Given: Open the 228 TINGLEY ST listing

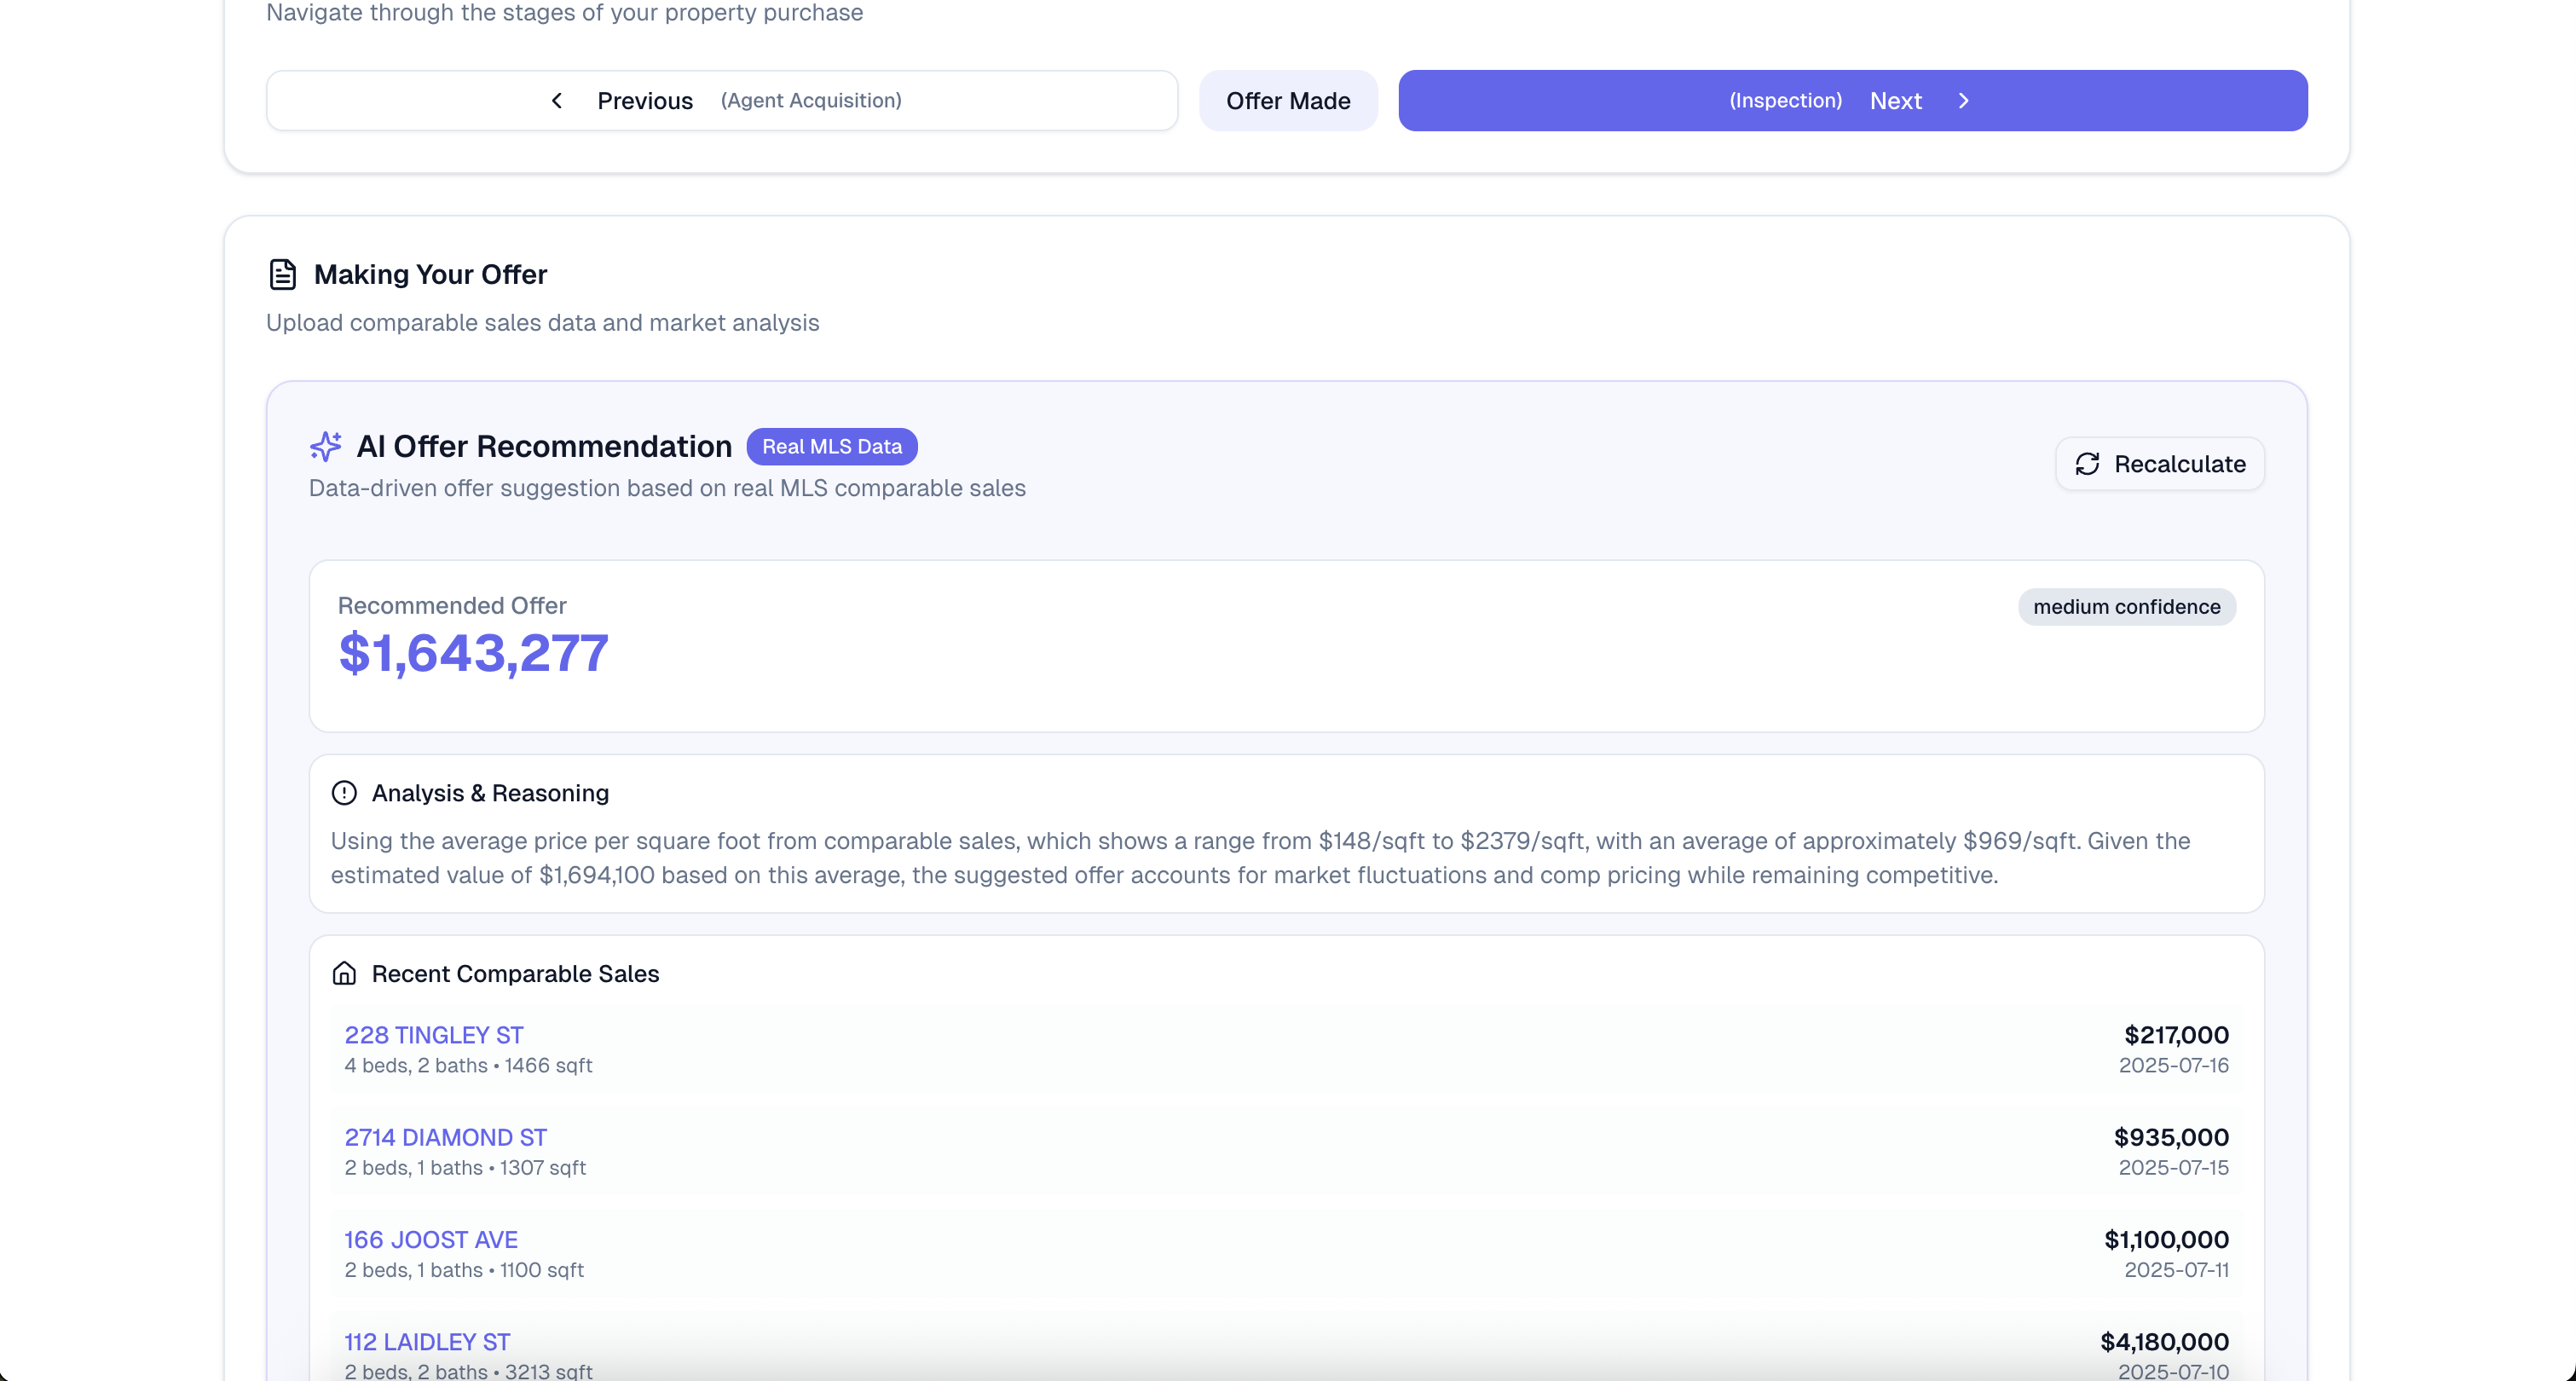Looking at the screenshot, I should pyautogui.click(x=434, y=1035).
